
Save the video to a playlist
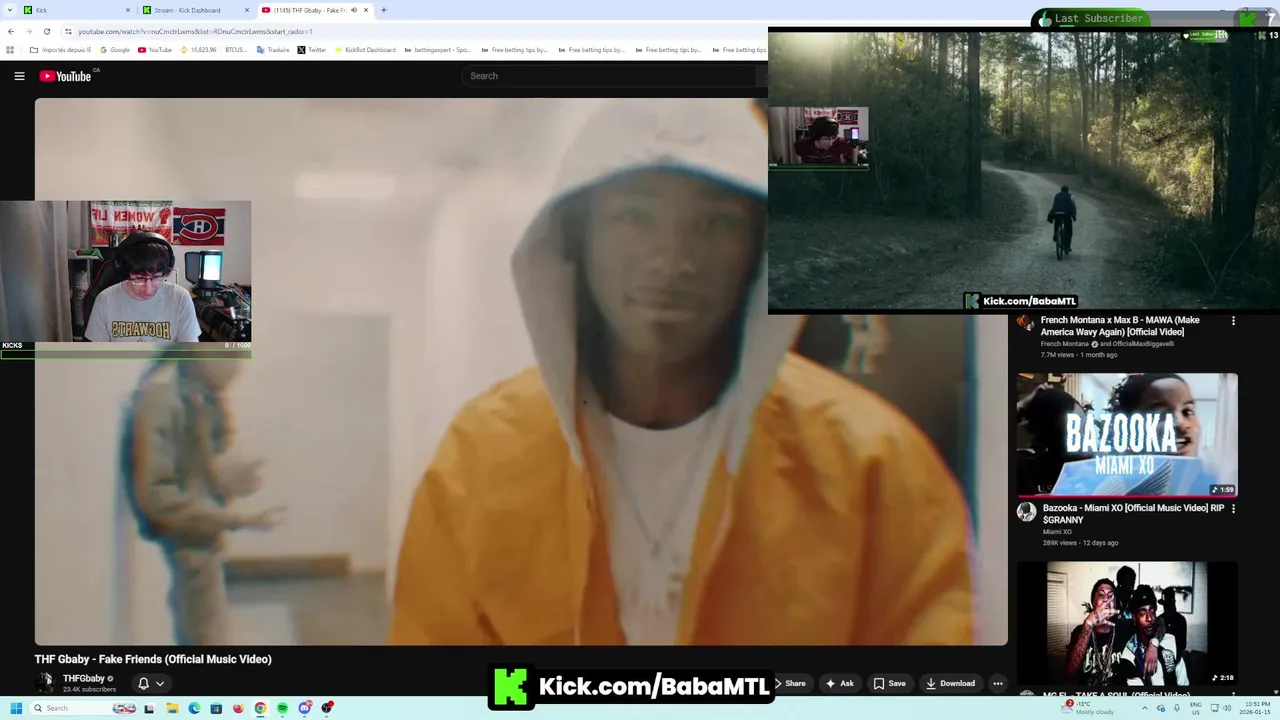point(889,684)
